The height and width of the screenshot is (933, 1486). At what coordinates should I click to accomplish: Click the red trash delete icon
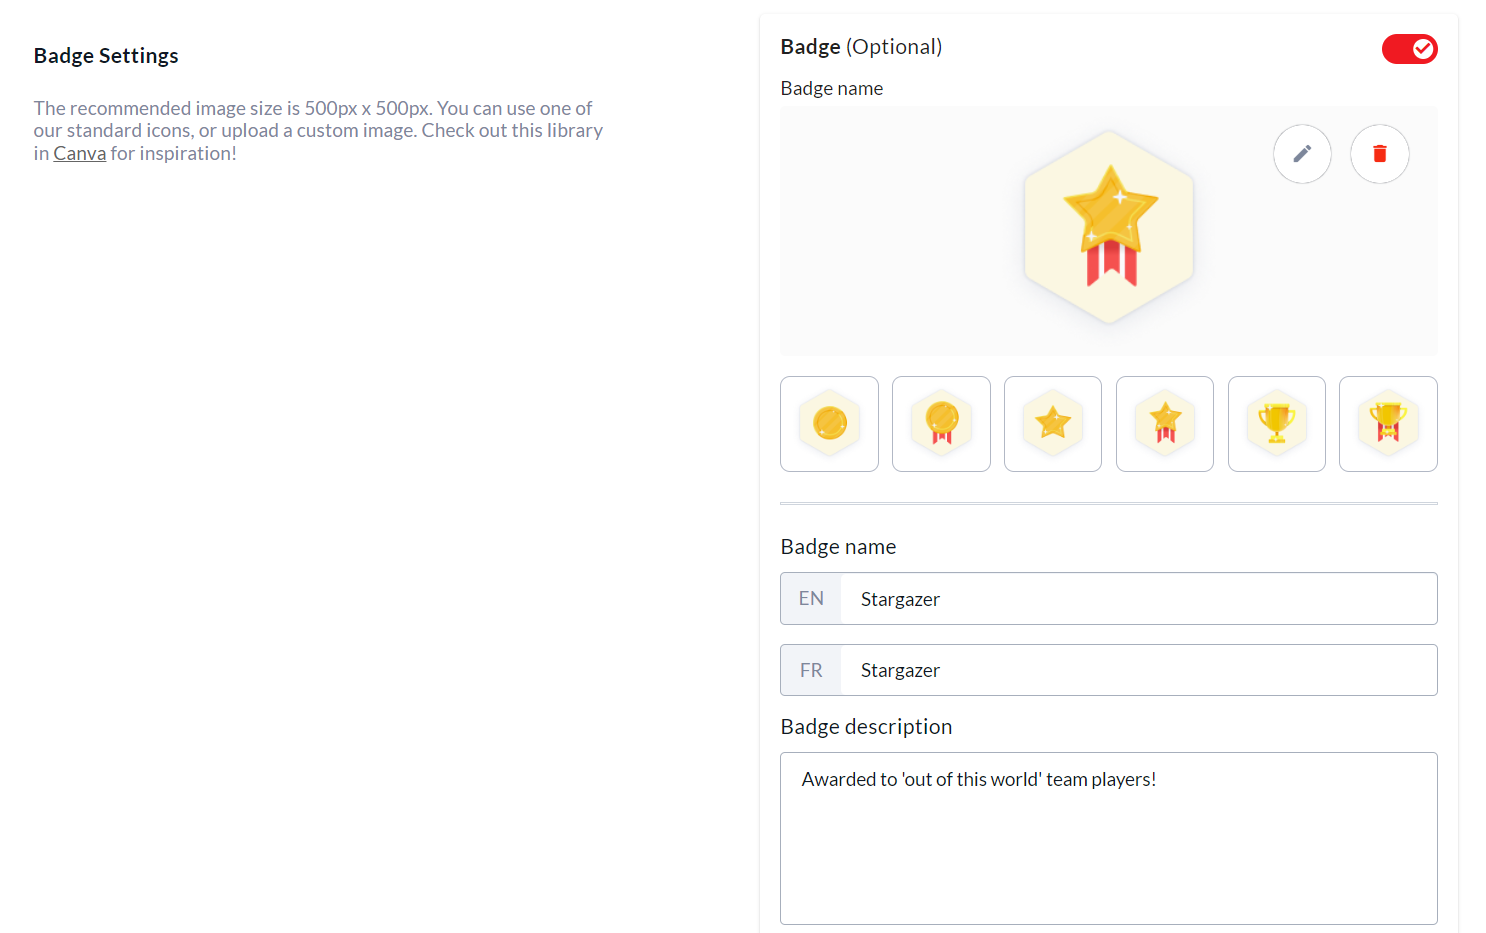tap(1379, 154)
